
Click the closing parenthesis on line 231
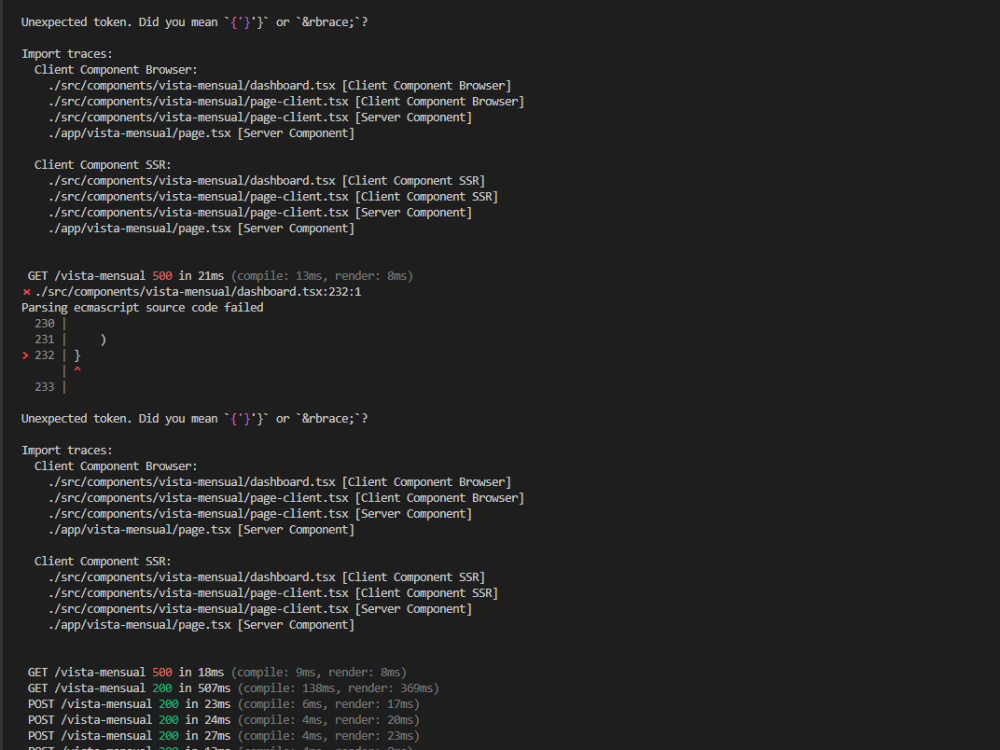click(x=103, y=339)
